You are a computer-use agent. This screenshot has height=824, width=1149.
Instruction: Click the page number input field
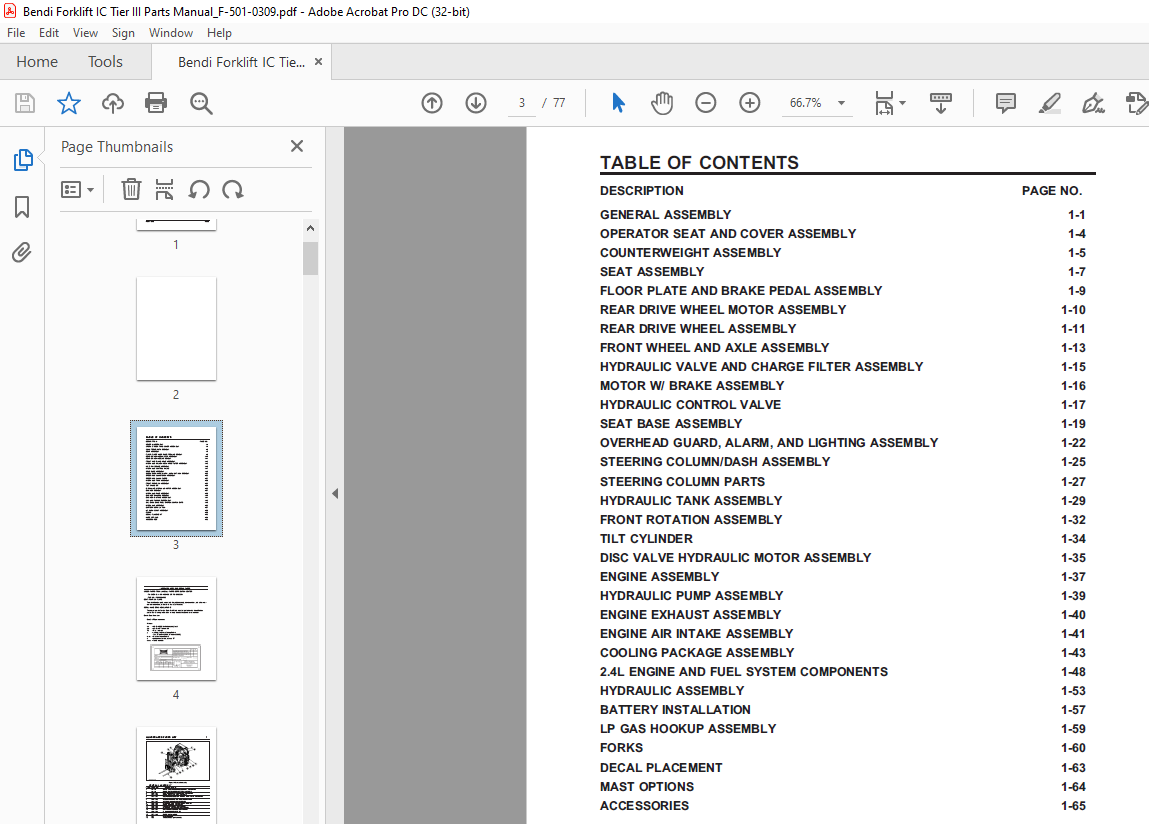[x=522, y=103]
